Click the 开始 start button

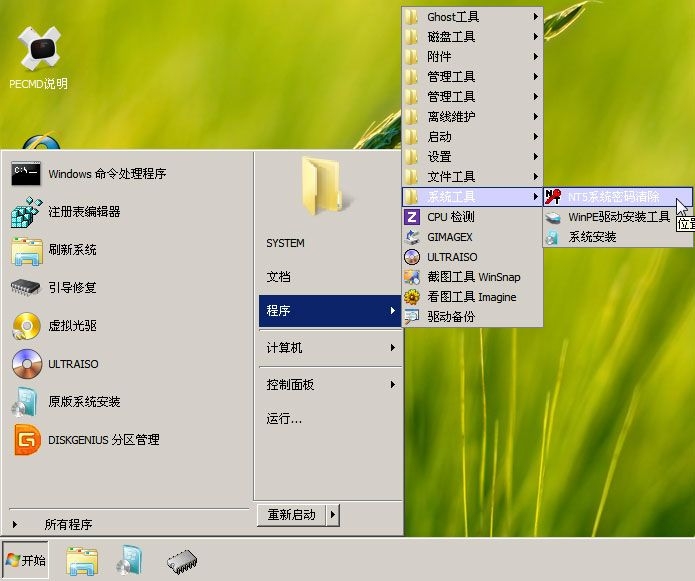coord(27,561)
